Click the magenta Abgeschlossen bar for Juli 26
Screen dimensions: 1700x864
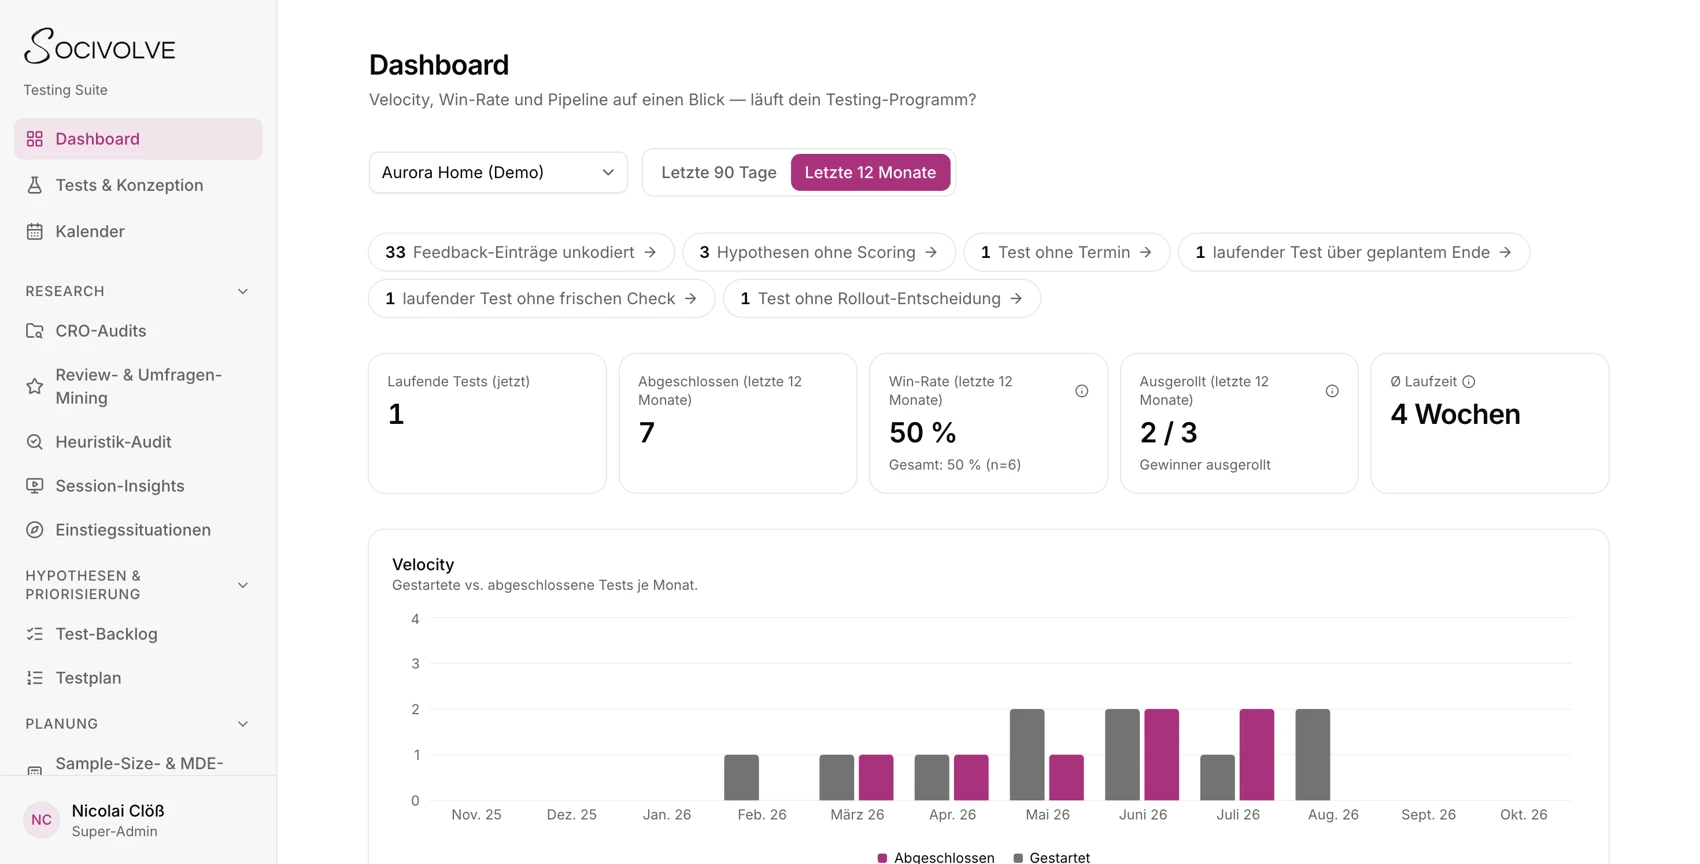pos(1257,755)
